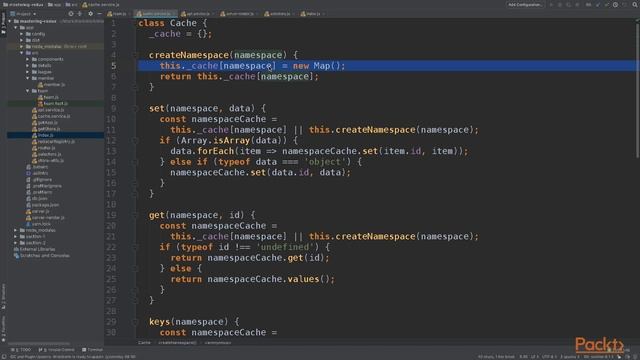Open api.service.js in the project tree

[48, 110]
